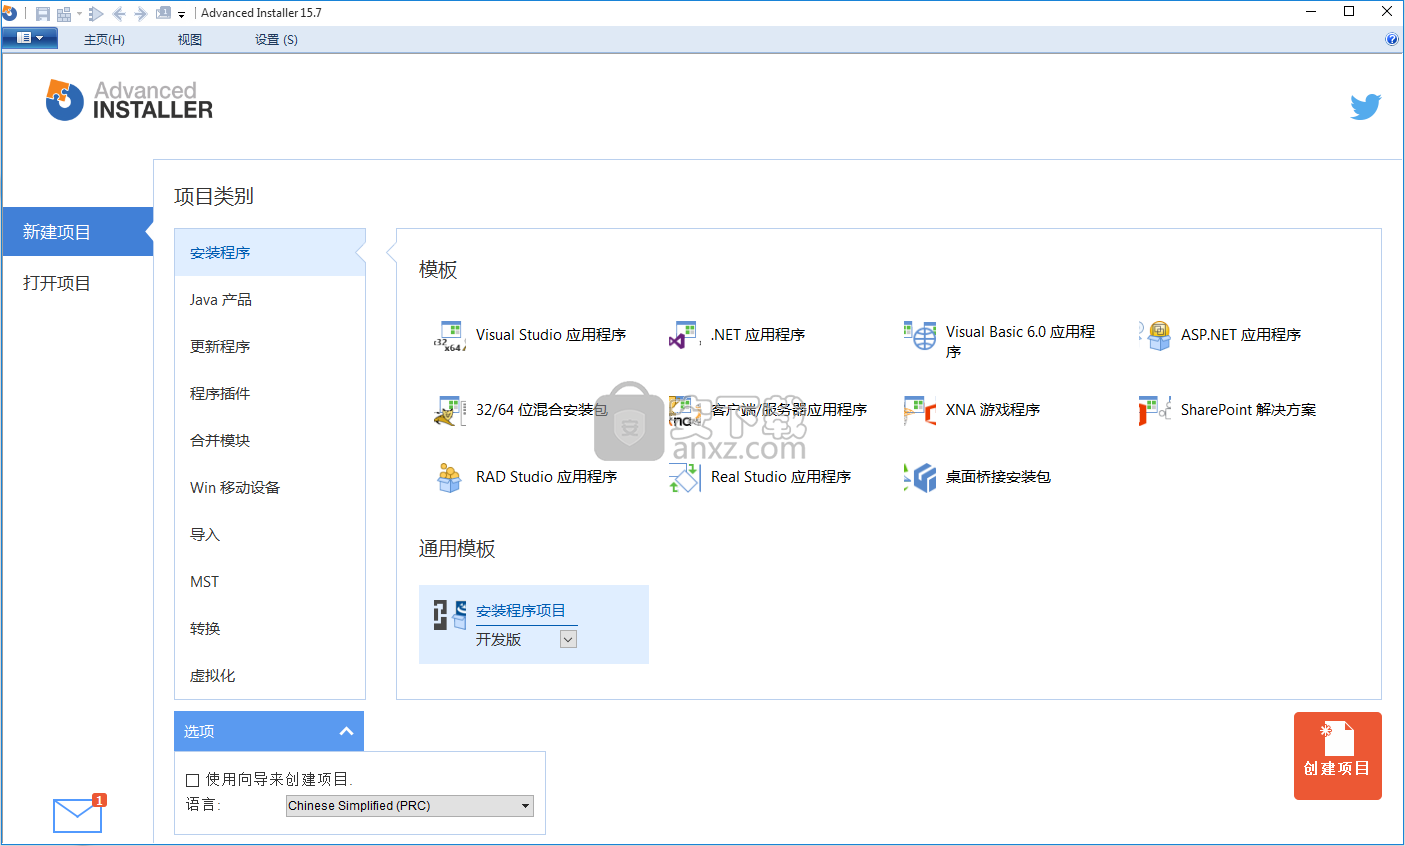Viewport: 1405px width, 846px height.
Task: Open the 设置 (S) ribbon tab
Action: 276,40
